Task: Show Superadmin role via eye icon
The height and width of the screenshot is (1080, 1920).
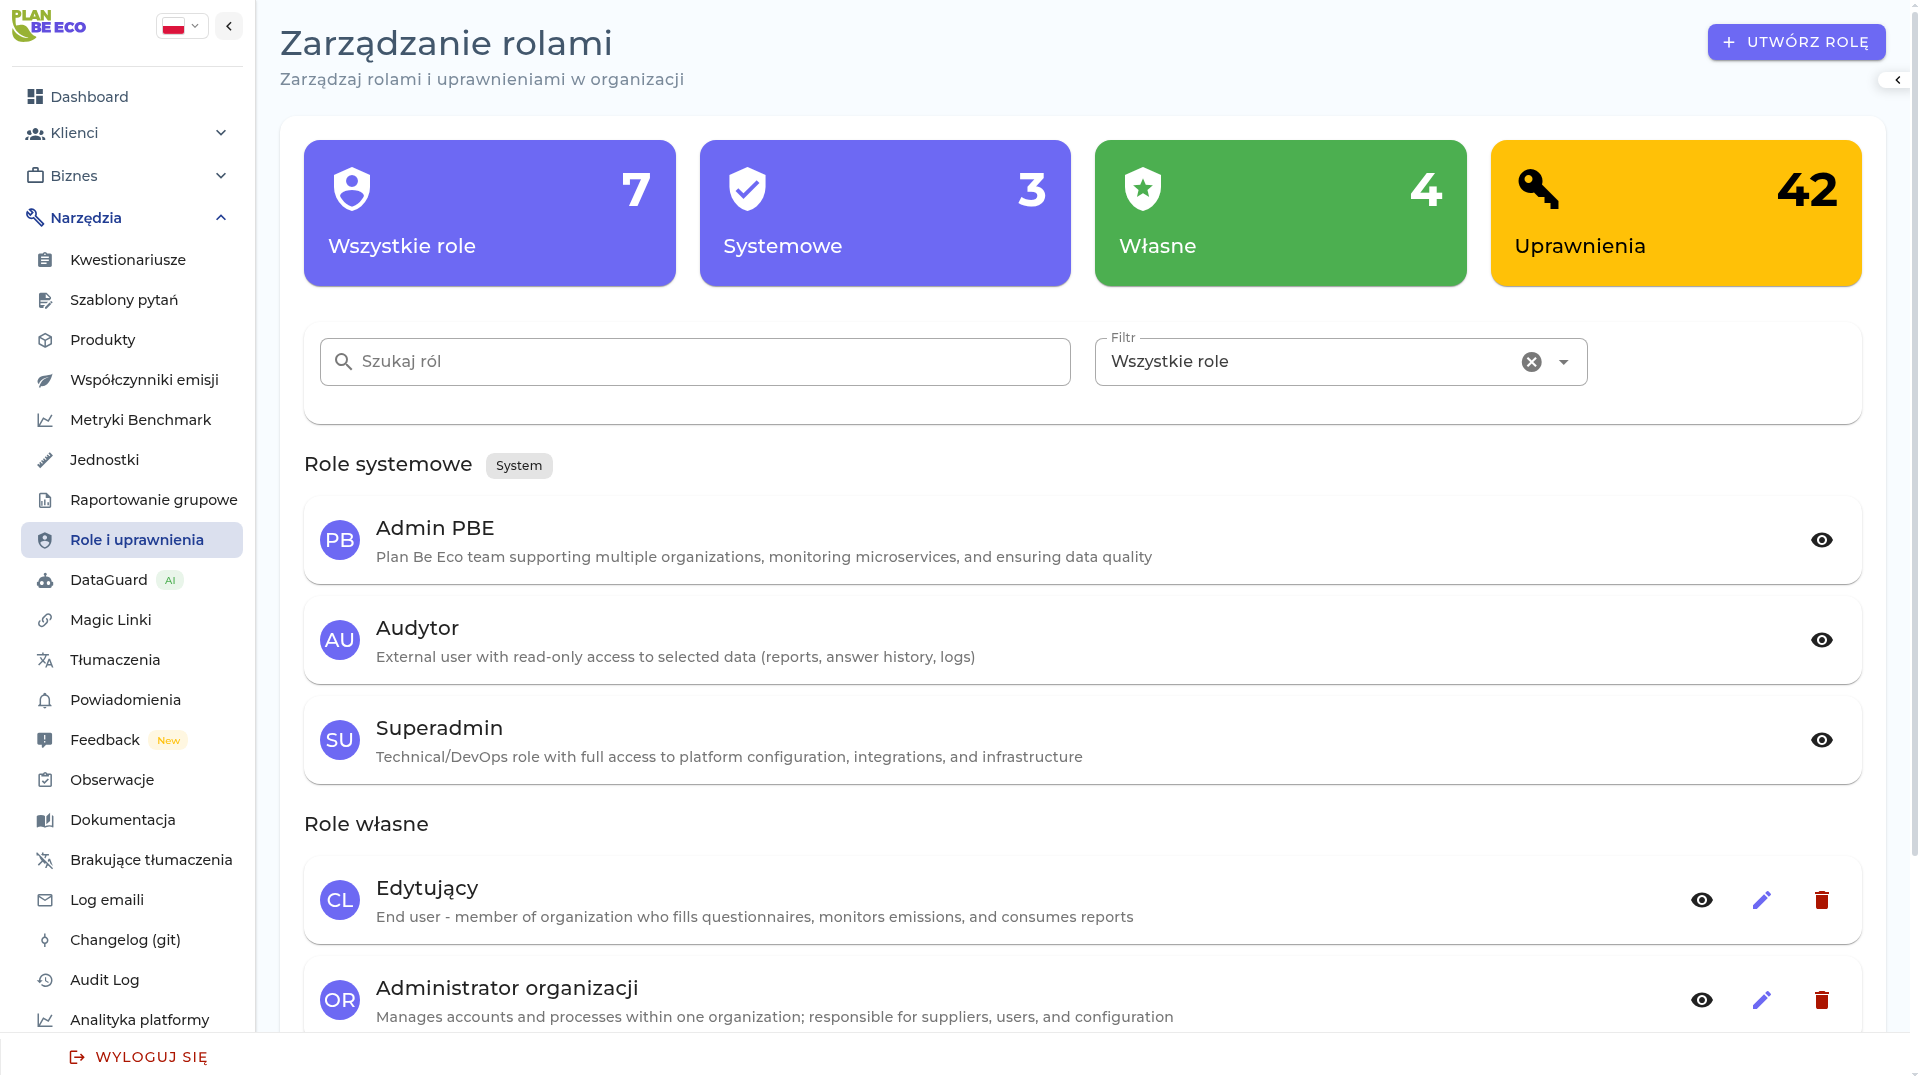Action: click(1821, 740)
